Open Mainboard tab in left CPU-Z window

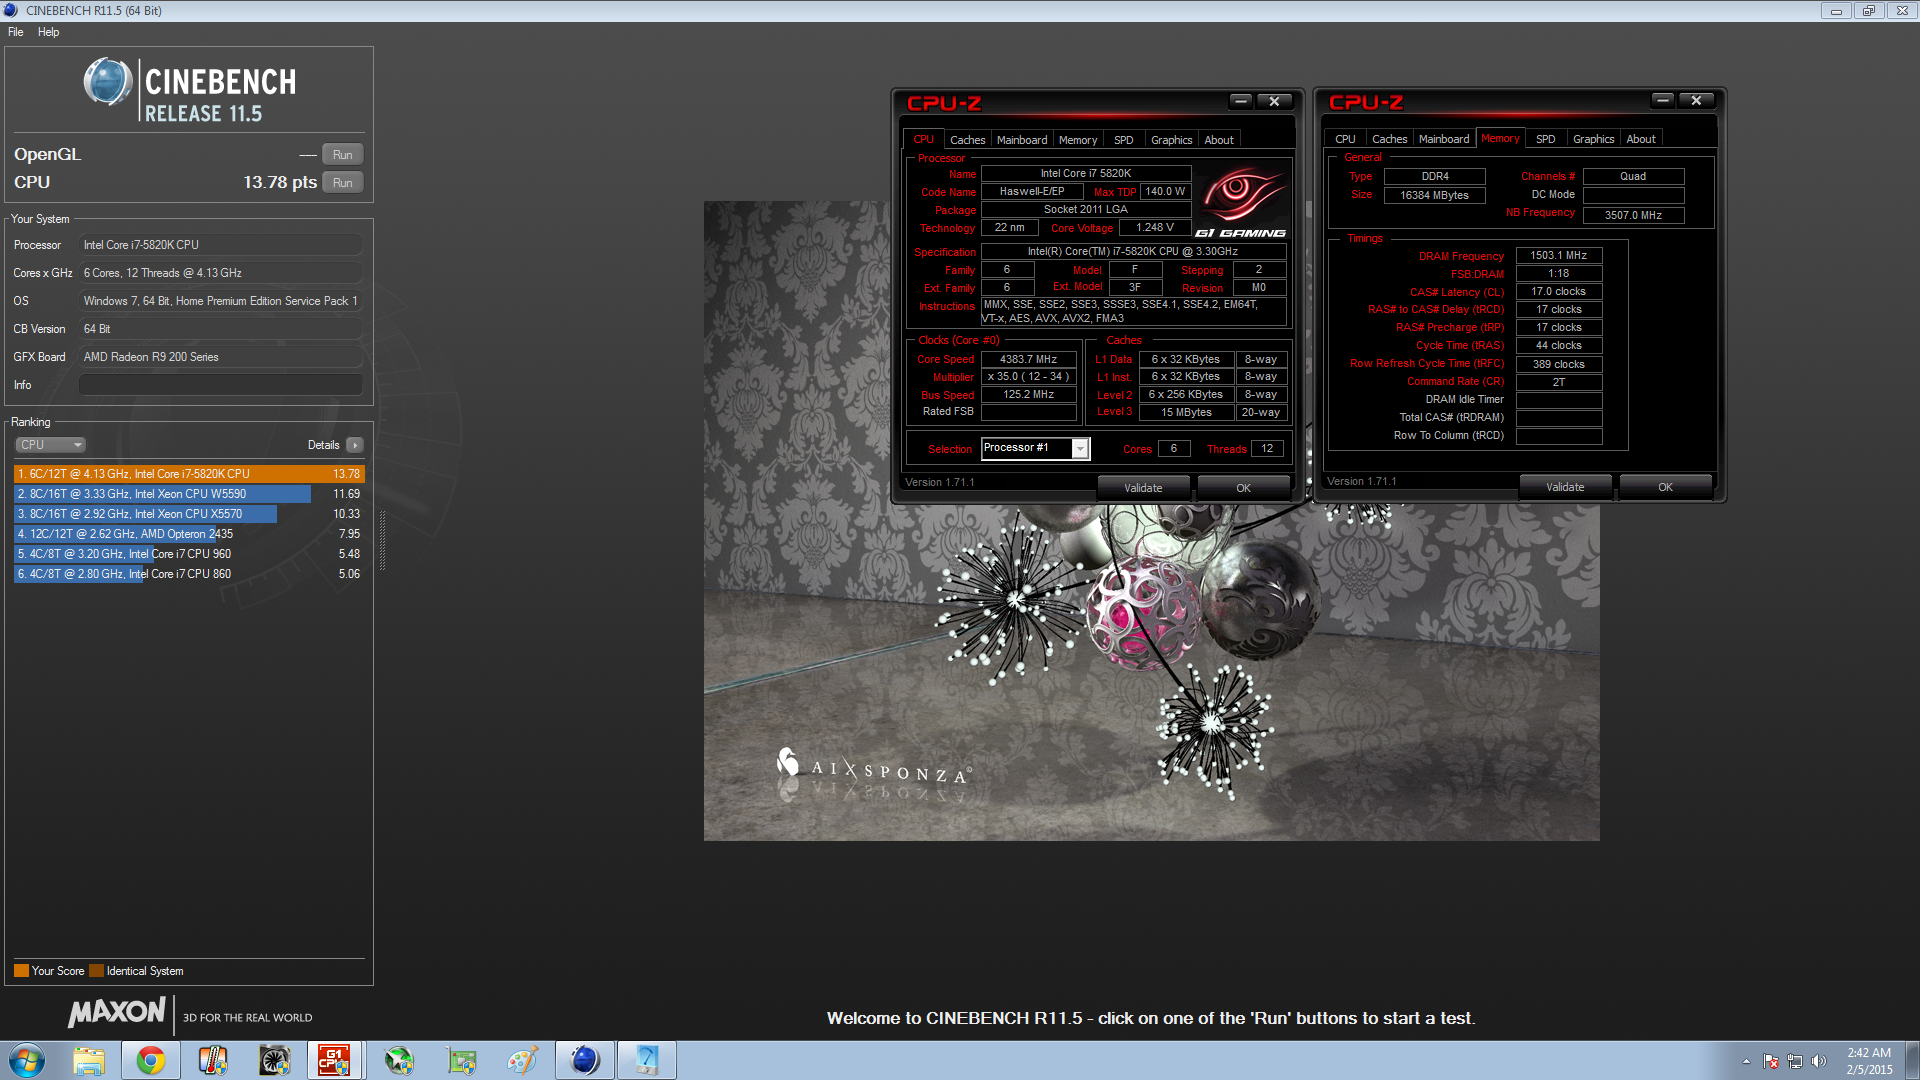point(1022,140)
